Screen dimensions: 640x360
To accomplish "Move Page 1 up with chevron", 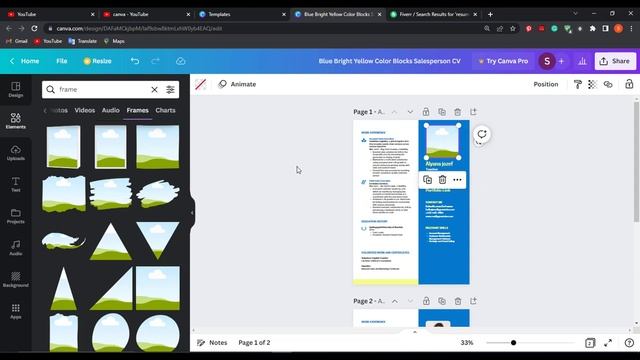I will tap(394, 112).
